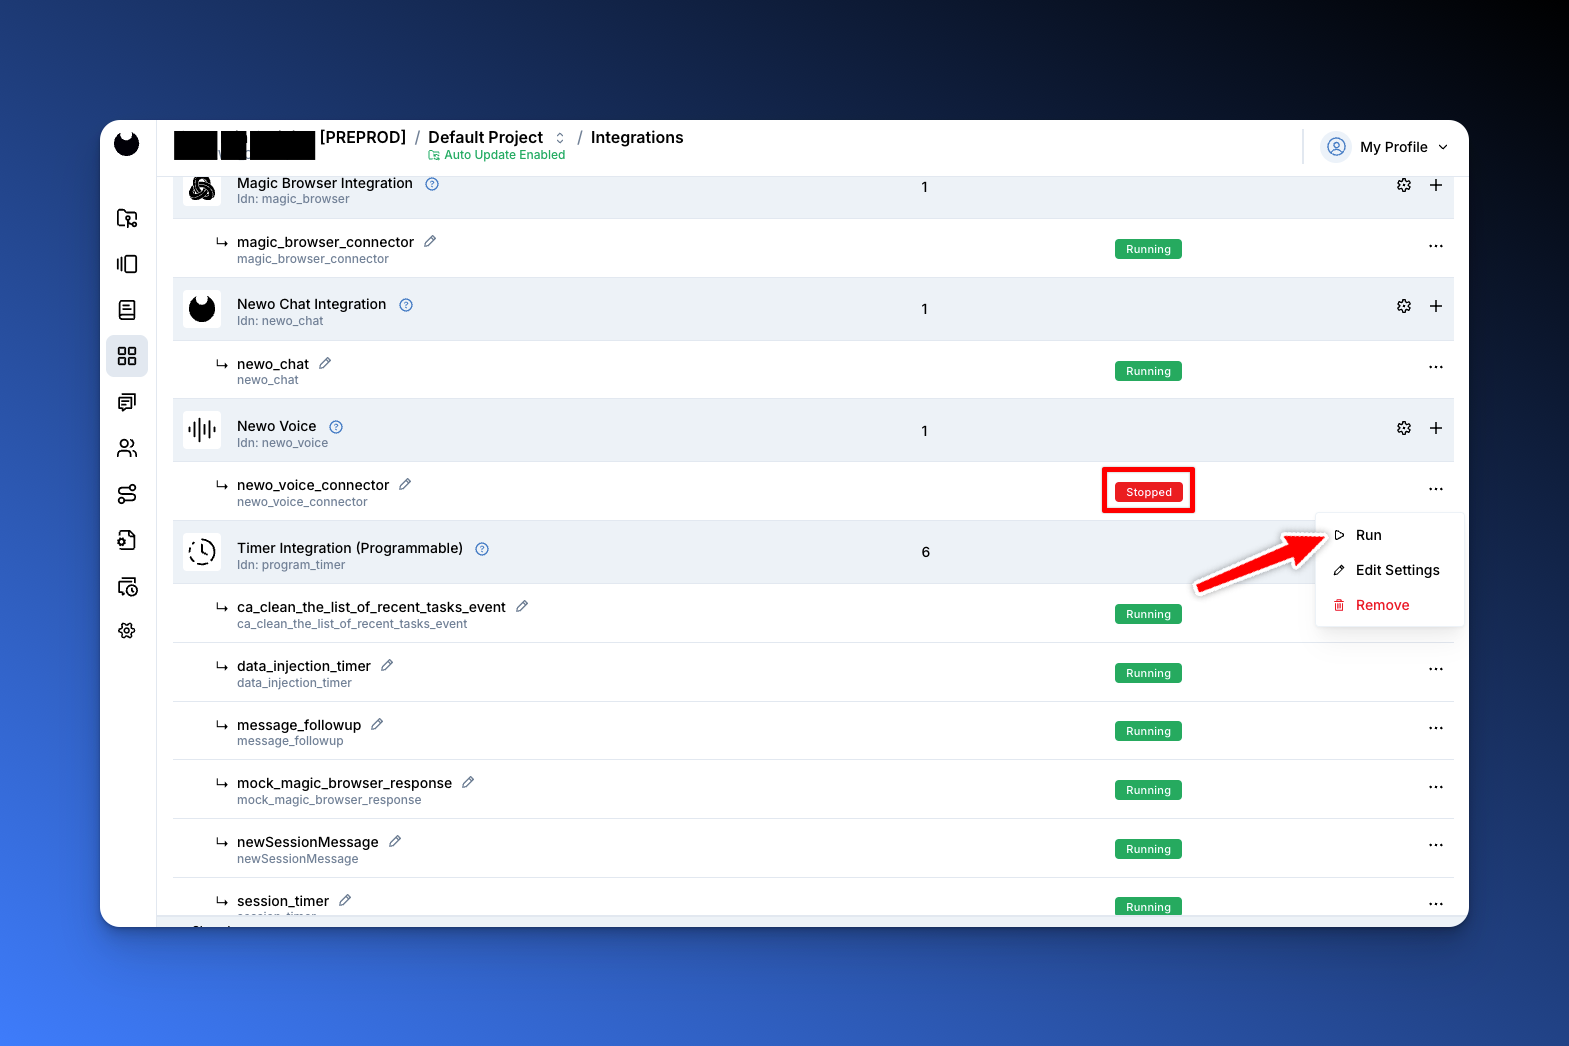Open Newo Voice settings gear
1569x1046 pixels.
pyautogui.click(x=1404, y=428)
